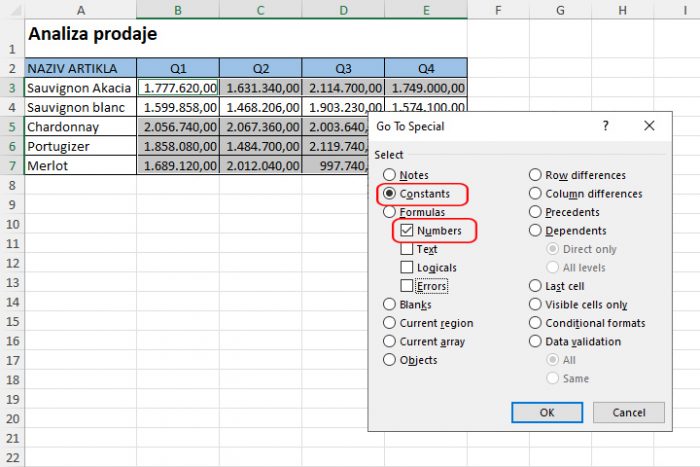The width and height of the screenshot is (700, 467).
Task: Choose Current region option
Action: 389,323
